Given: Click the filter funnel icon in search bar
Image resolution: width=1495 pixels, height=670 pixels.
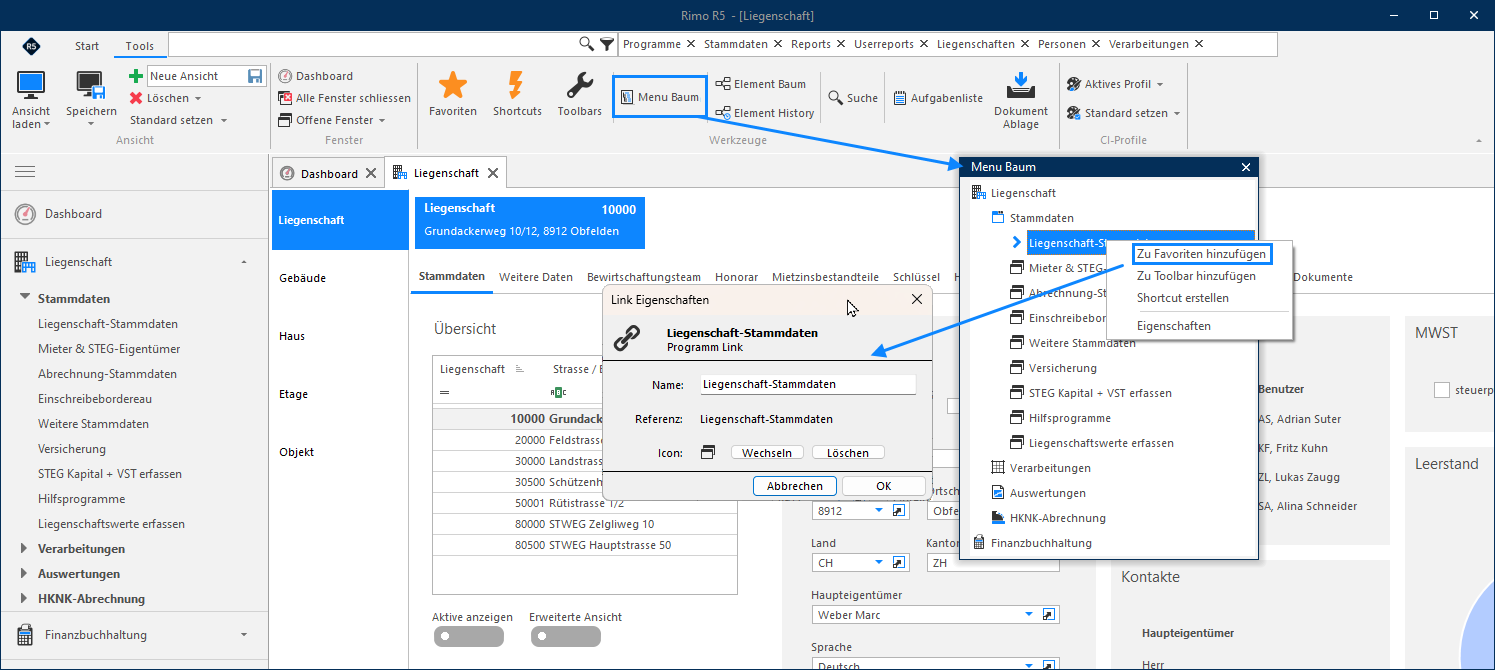Looking at the screenshot, I should [x=607, y=44].
